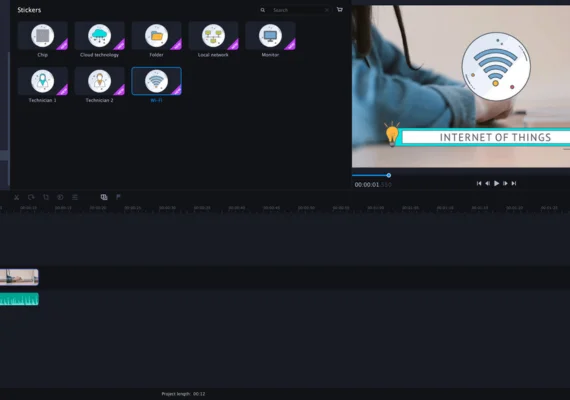The image size is (570, 400).
Task: Select the crop tool icon
Action: 46,197
